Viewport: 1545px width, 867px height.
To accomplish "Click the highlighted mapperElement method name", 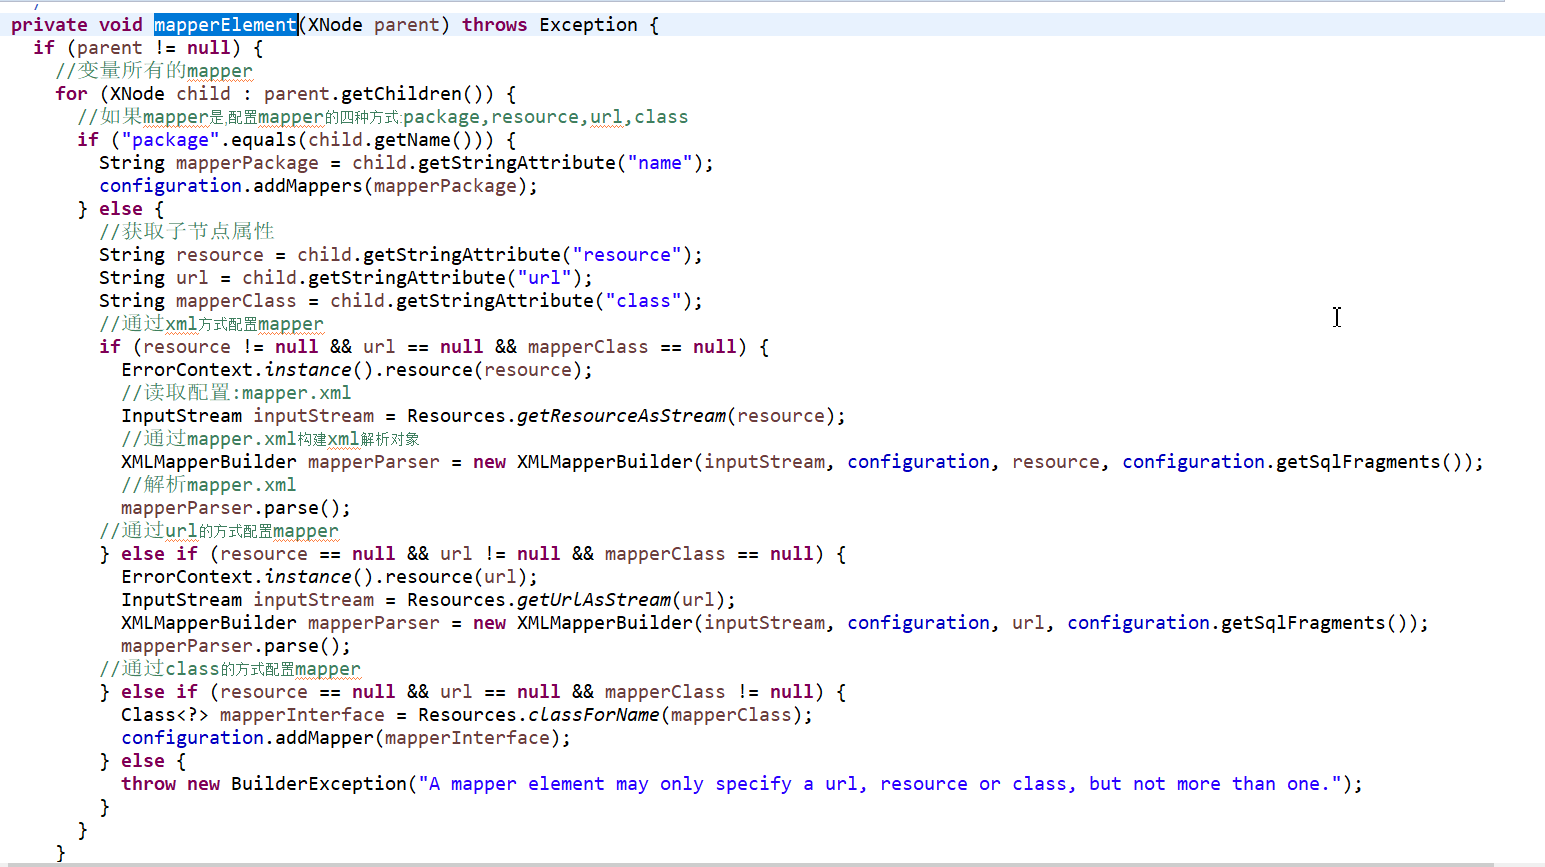I will click(x=226, y=25).
